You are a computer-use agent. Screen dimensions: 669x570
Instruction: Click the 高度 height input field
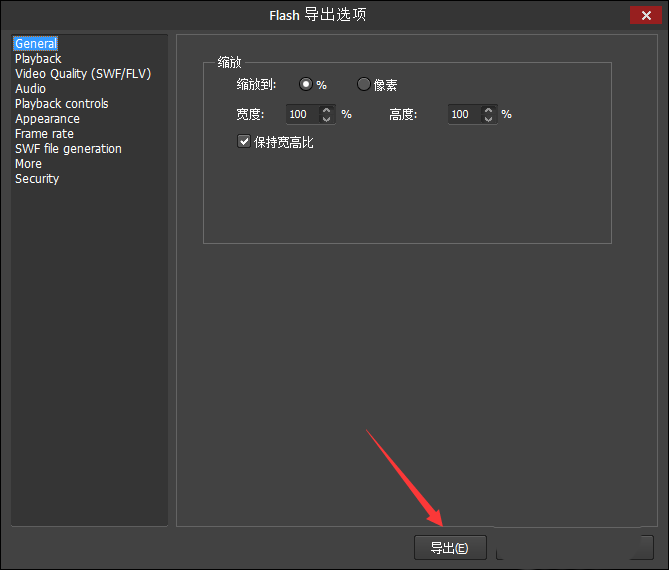[x=465, y=114]
